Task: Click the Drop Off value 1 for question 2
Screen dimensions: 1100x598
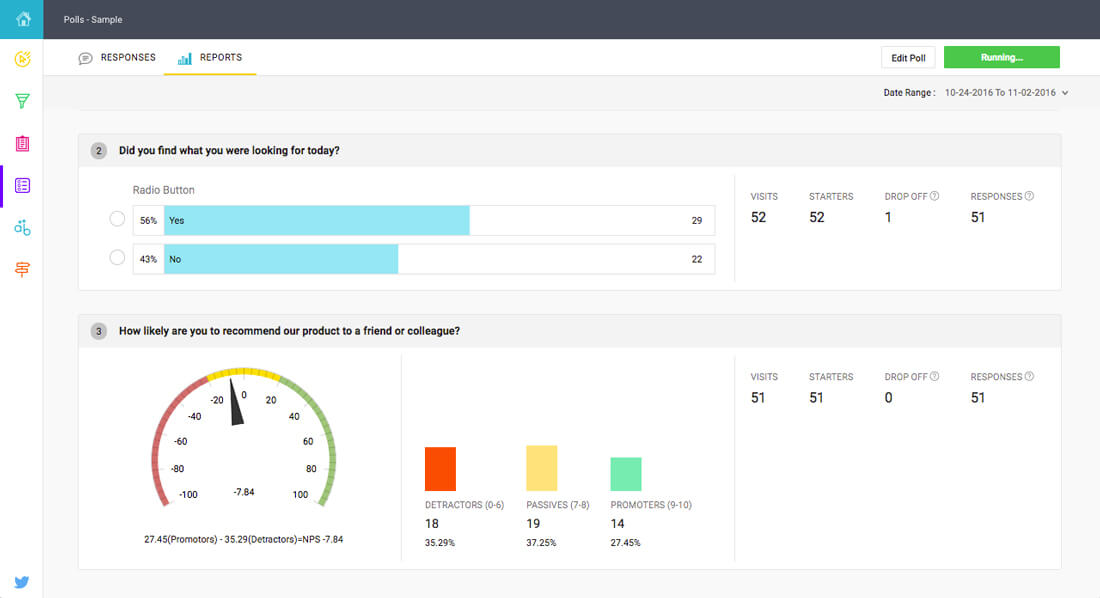Action: (888, 218)
